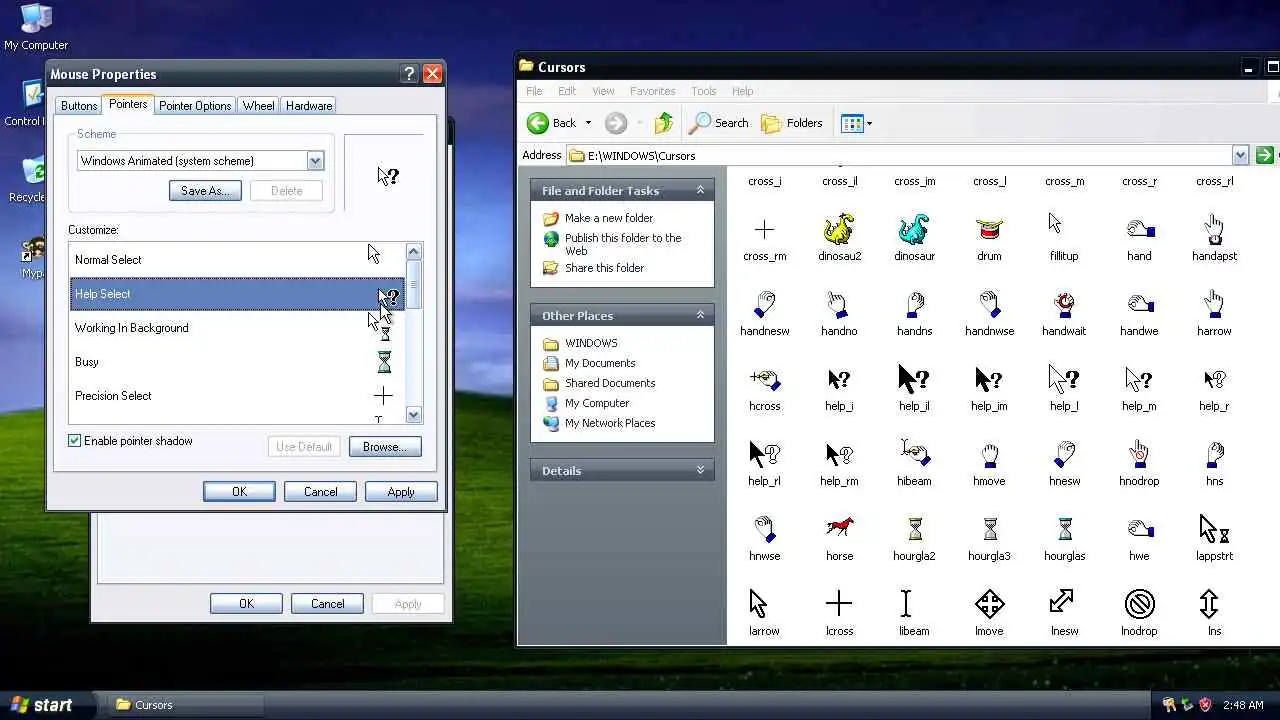The width and height of the screenshot is (1280, 720).
Task: Click OK in Mouse Properties dialog
Action: point(239,492)
